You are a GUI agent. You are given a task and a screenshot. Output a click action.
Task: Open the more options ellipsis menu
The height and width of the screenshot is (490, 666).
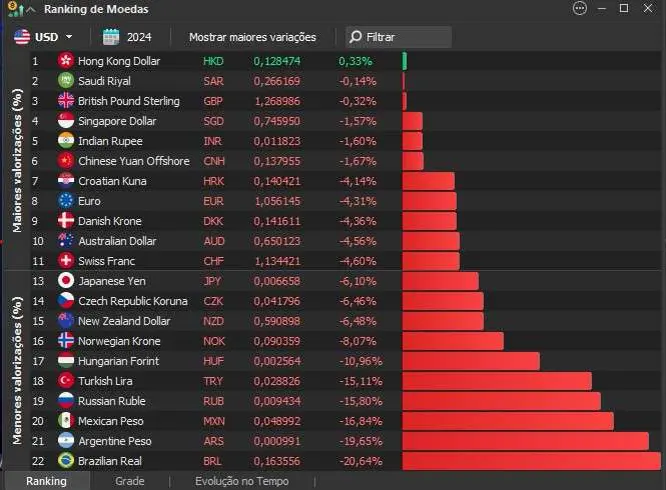[579, 9]
